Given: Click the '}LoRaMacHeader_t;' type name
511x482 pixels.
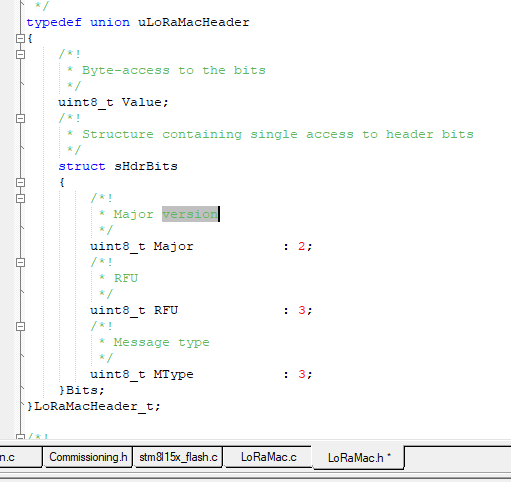Looking at the screenshot, I should (x=94, y=406).
